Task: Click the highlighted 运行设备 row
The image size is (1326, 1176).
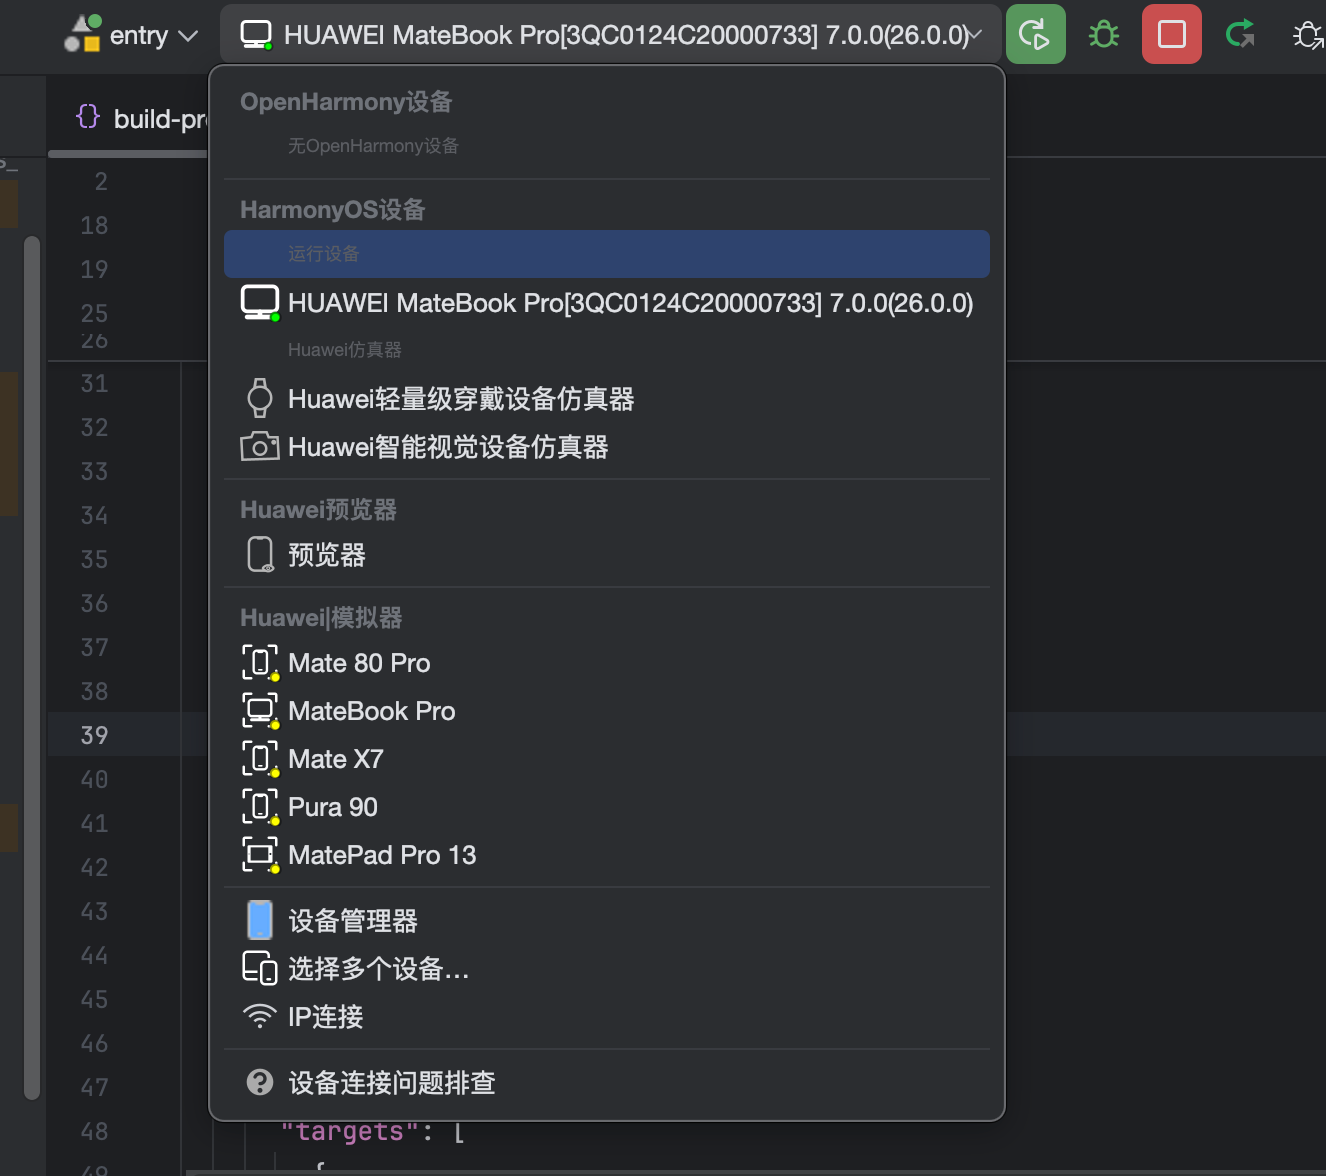Action: tap(607, 254)
